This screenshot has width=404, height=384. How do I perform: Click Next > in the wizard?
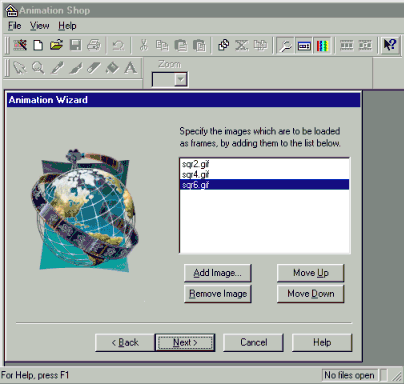pyautogui.click(x=185, y=342)
